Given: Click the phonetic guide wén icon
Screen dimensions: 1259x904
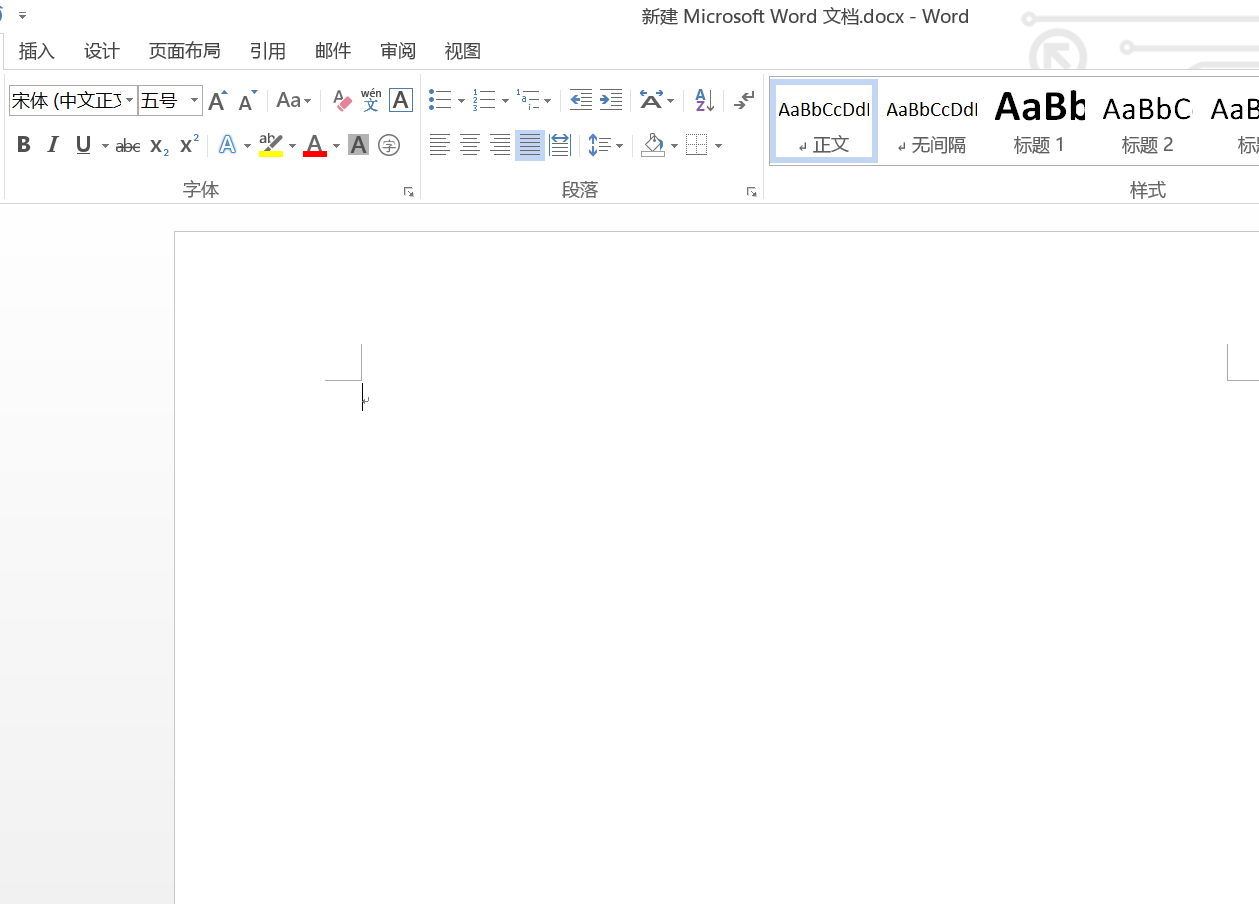Looking at the screenshot, I should (x=371, y=101).
